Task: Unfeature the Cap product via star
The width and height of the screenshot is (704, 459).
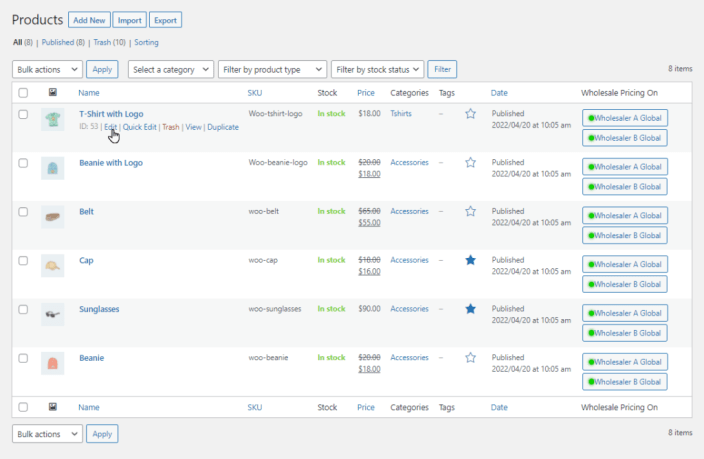Action: (x=470, y=260)
